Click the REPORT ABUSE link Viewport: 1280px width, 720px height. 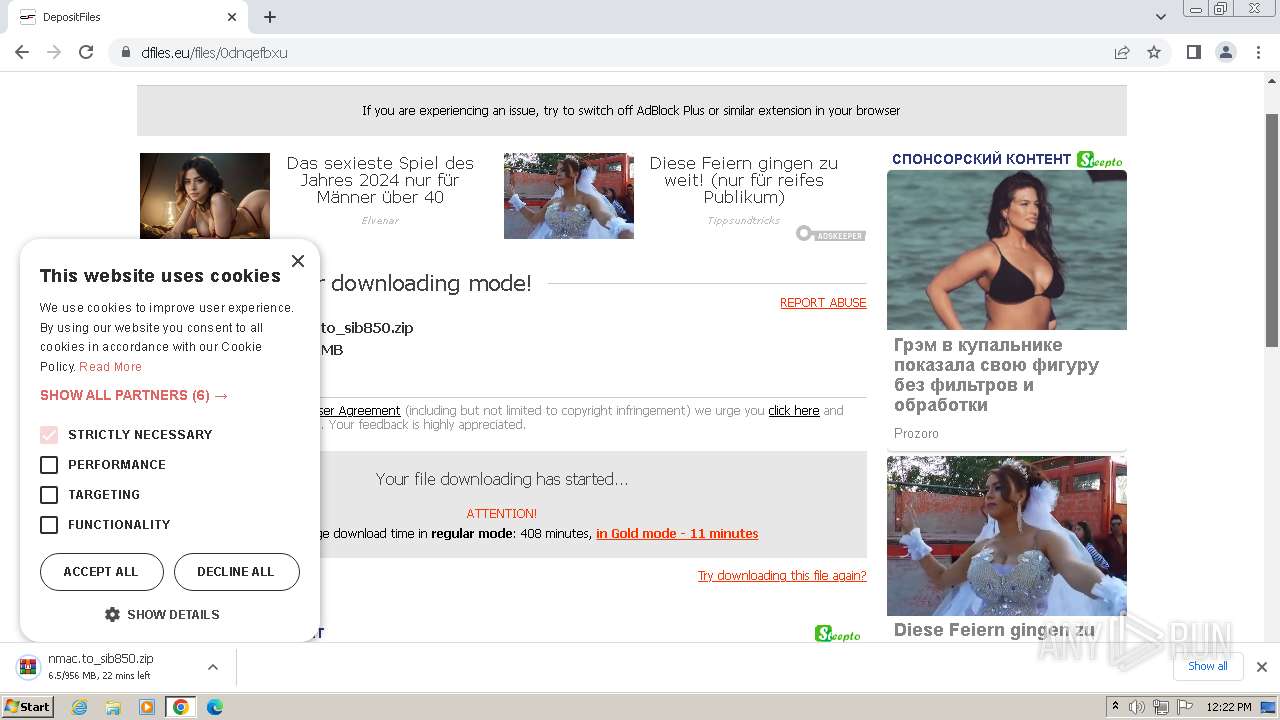(x=823, y=303)
